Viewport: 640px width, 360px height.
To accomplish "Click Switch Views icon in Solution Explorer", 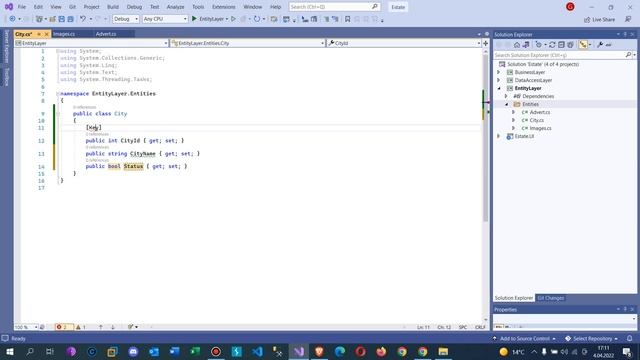I will click(526, 45).
